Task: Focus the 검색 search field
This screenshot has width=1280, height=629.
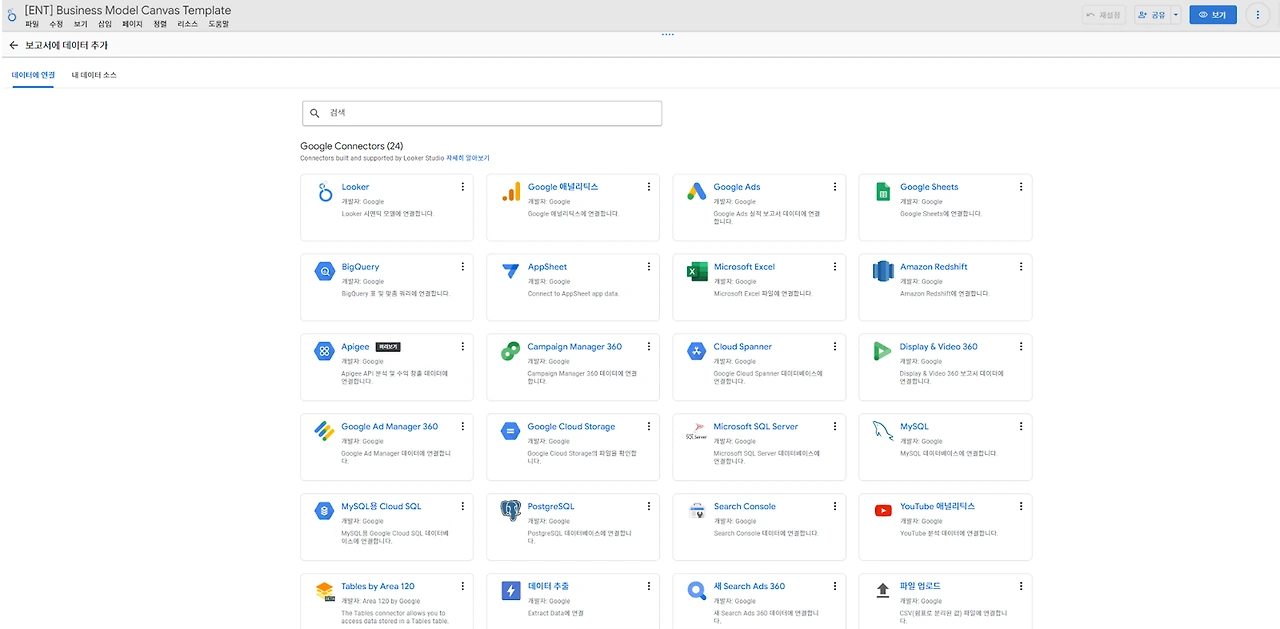Action: (482, 114)
